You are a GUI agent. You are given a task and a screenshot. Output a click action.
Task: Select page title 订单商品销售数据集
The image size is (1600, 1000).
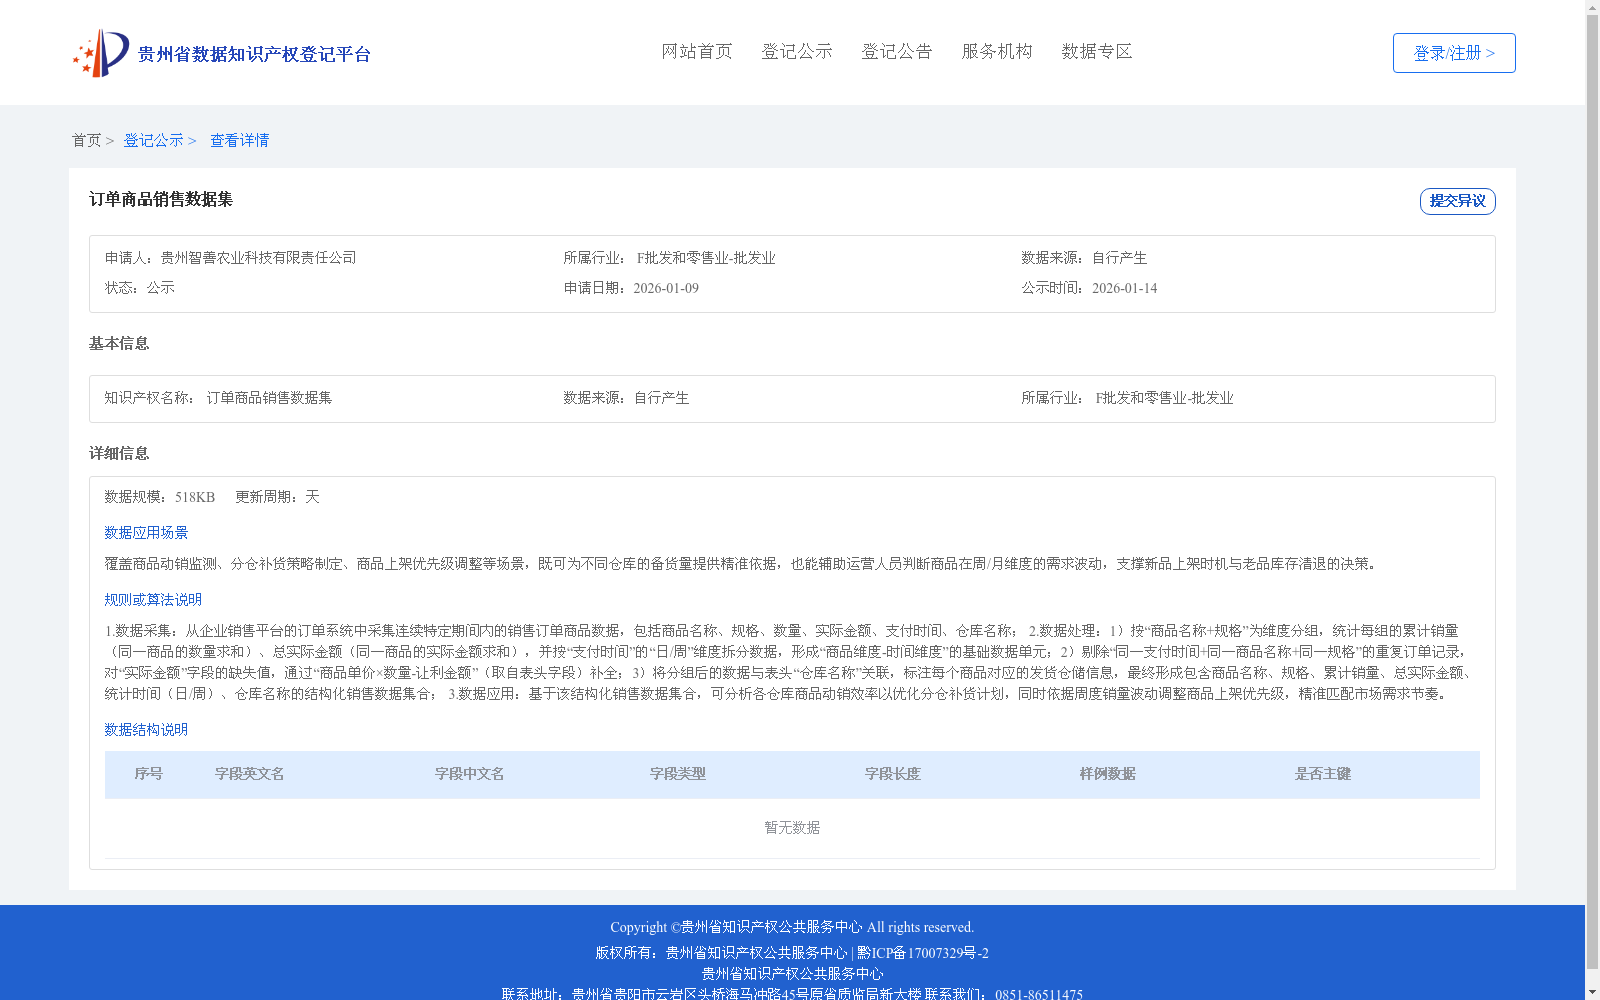click(x=161, y=199)
